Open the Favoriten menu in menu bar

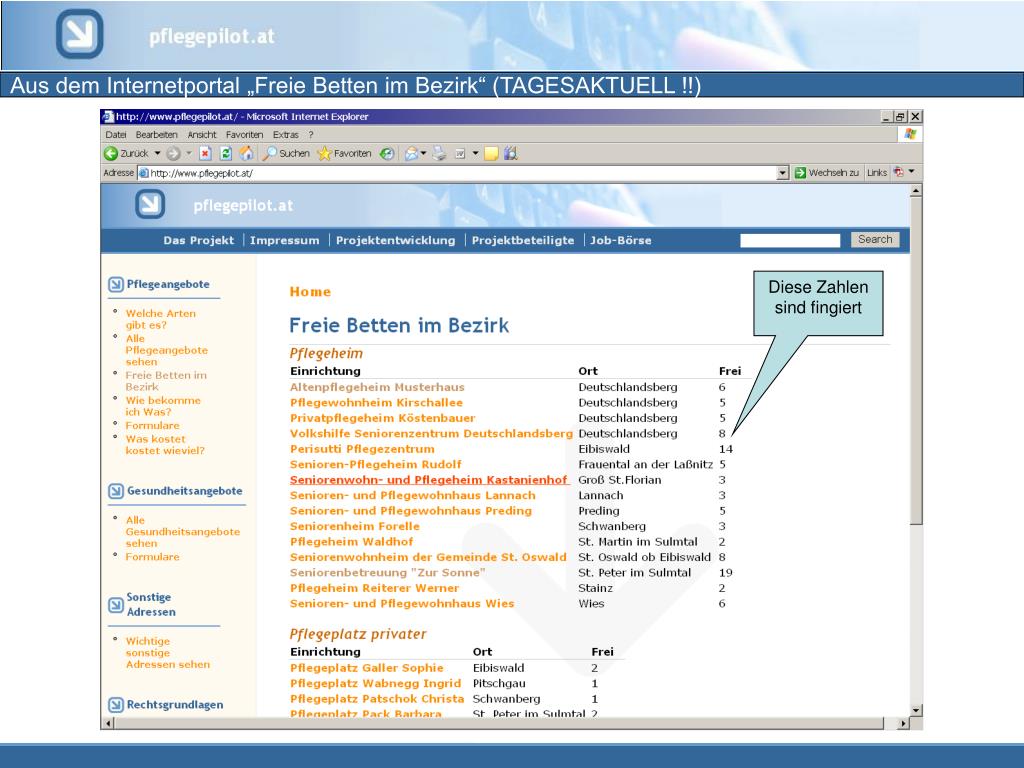coord(244,135)
